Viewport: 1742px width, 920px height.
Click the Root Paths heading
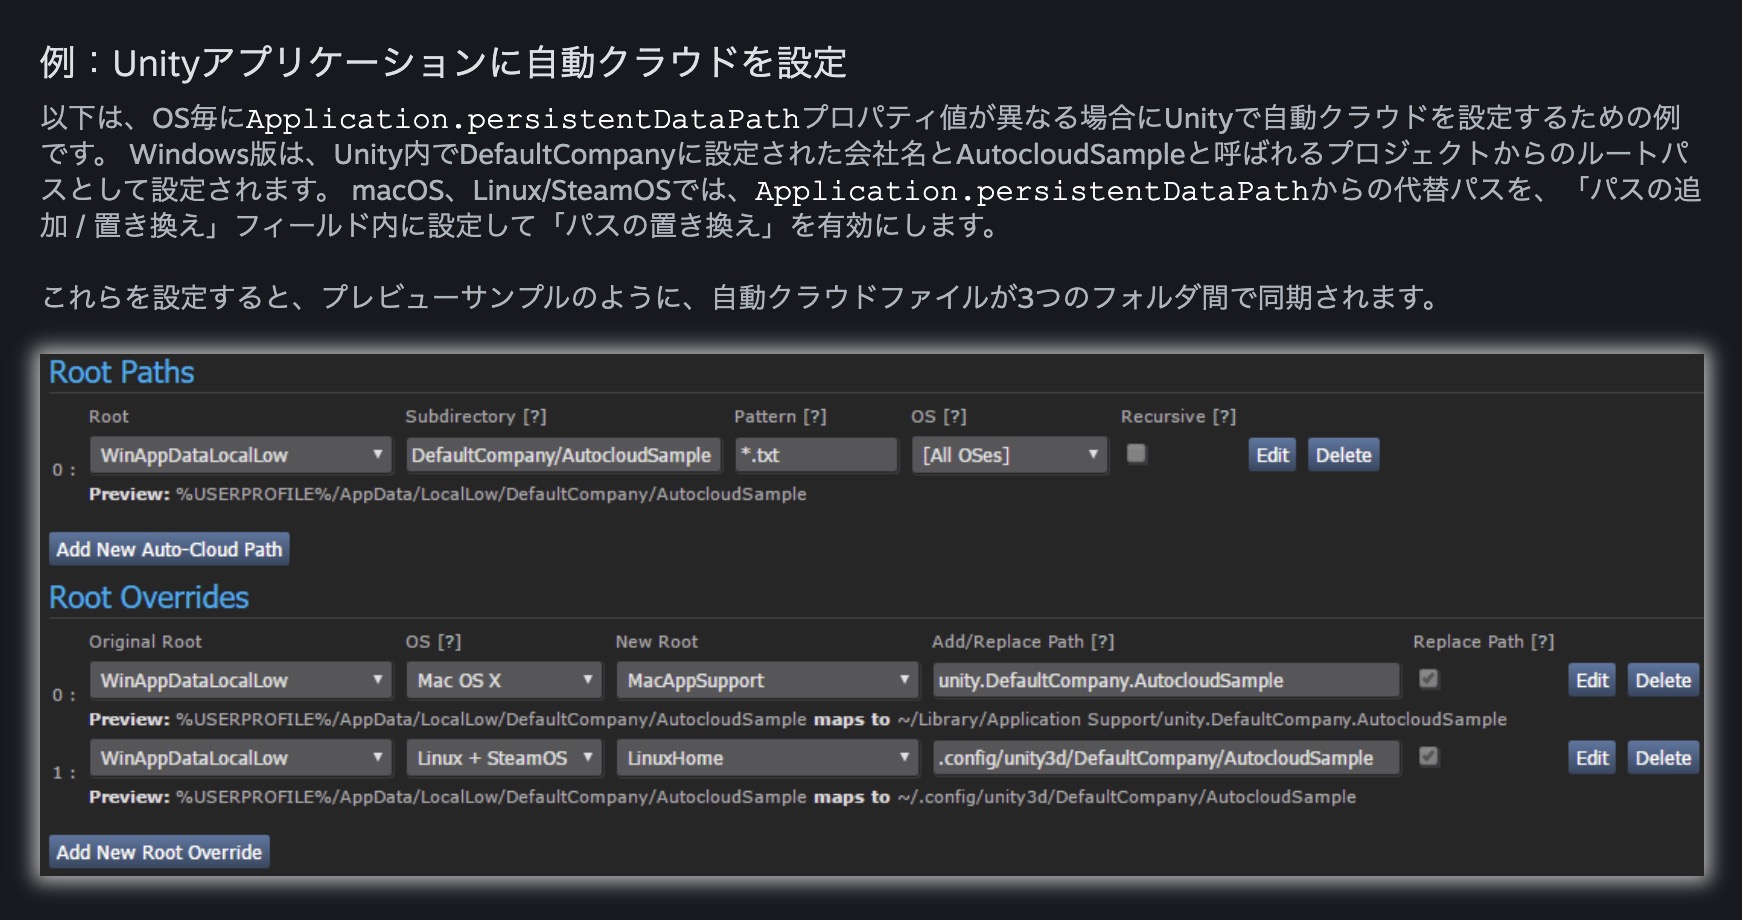point(122,372)
